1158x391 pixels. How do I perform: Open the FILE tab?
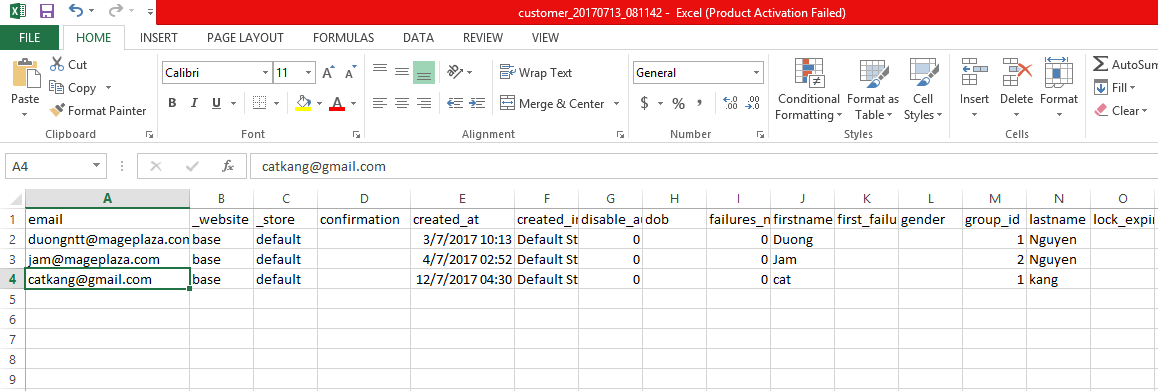[30, 38]
